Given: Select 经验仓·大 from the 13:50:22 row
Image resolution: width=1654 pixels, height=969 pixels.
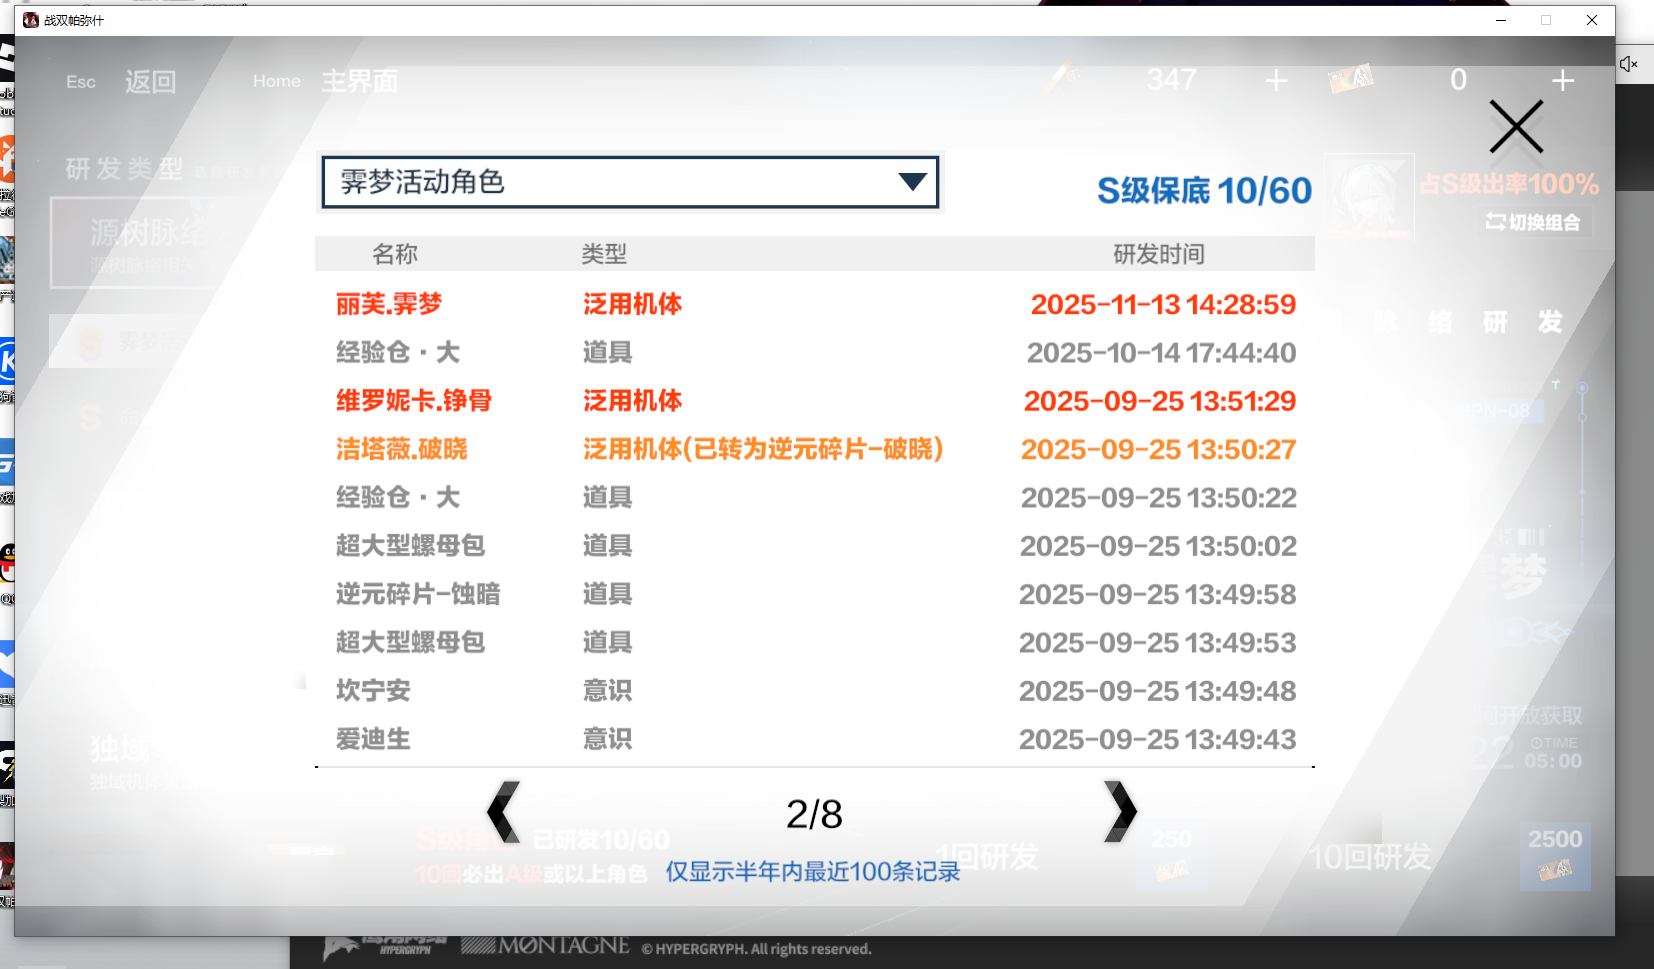Looking at the screenshot, I should pyautogui.click(x=398, y=497).
